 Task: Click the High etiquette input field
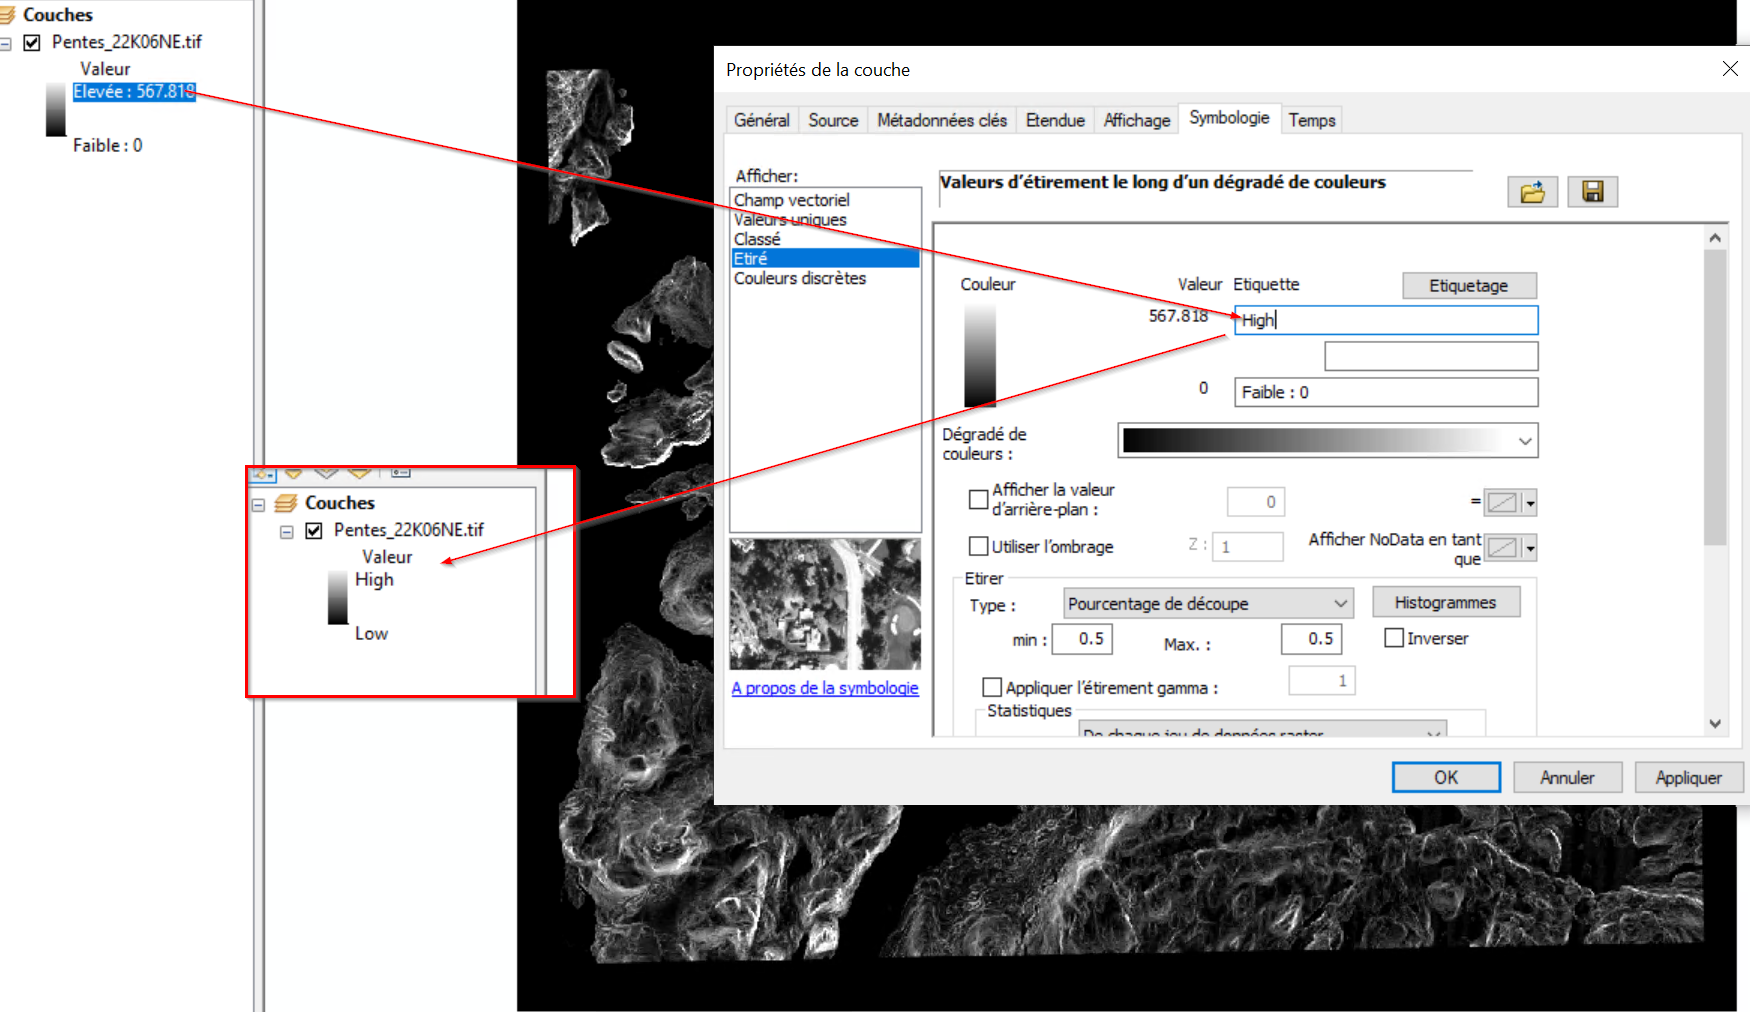click(1385, 319)
